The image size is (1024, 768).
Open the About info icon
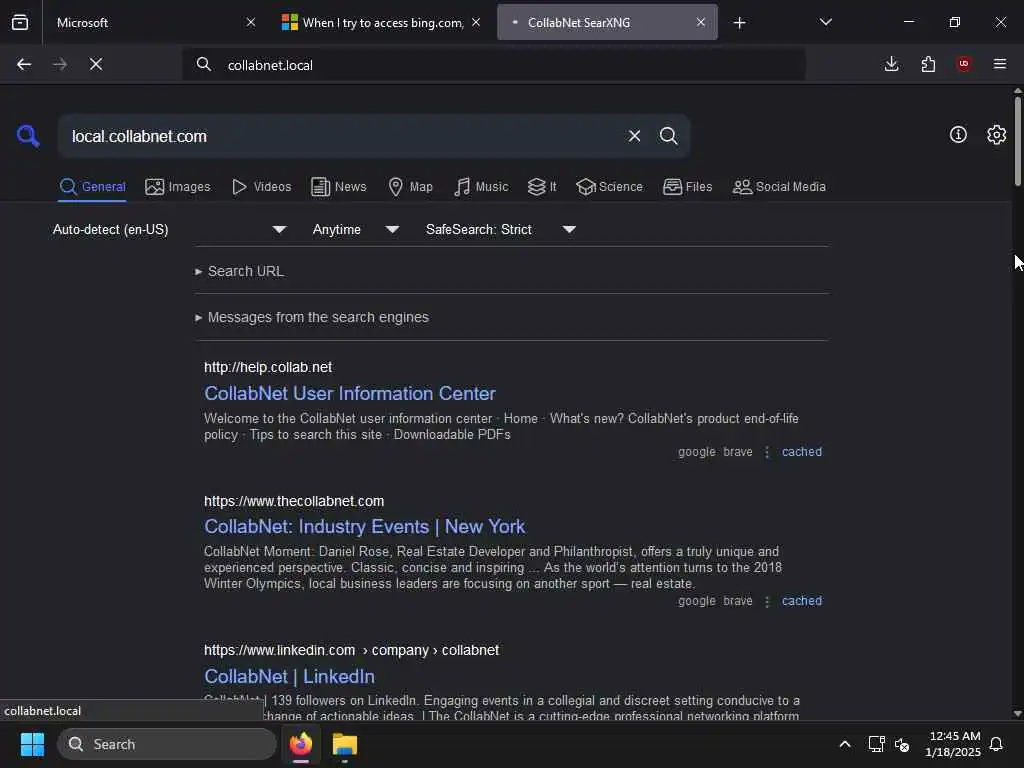(958, 135)
